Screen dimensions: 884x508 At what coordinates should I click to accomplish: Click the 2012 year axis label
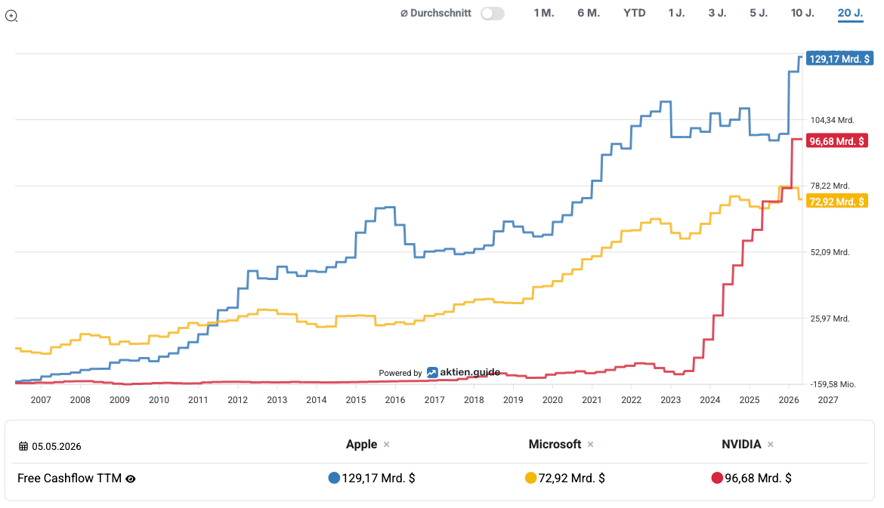click(x=237, y=400)
